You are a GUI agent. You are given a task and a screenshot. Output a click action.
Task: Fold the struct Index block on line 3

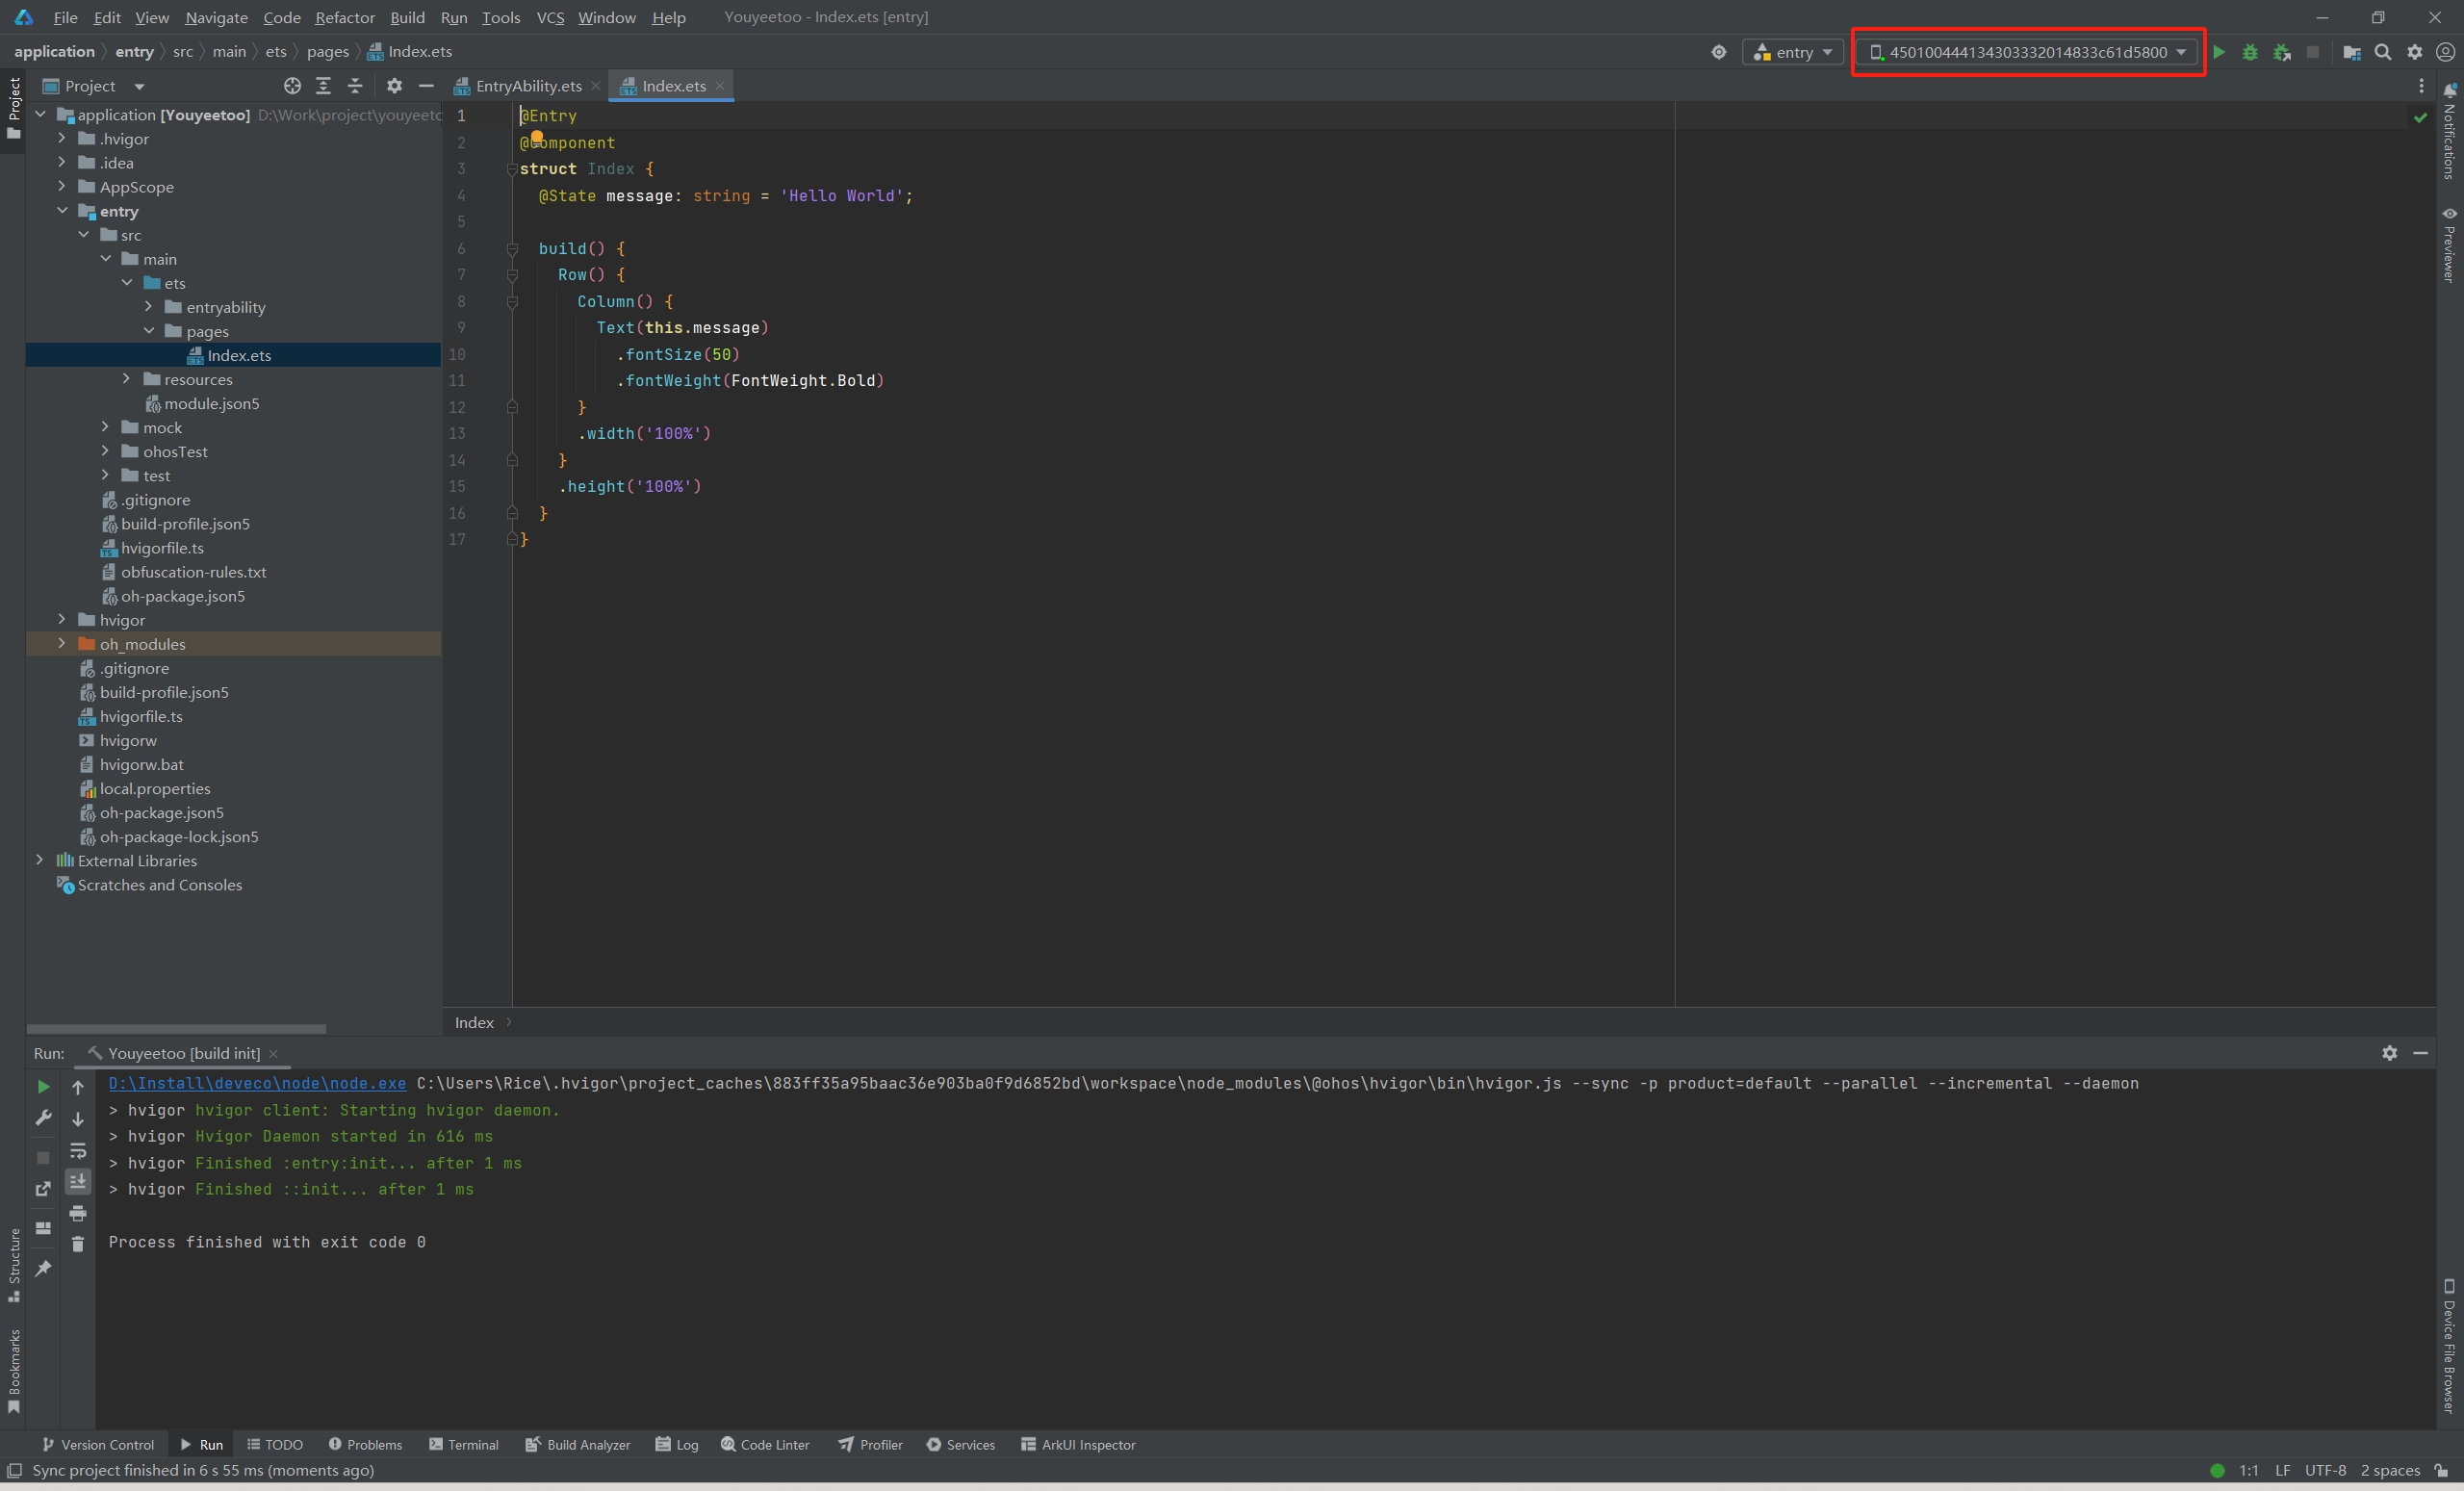(512, 169)
